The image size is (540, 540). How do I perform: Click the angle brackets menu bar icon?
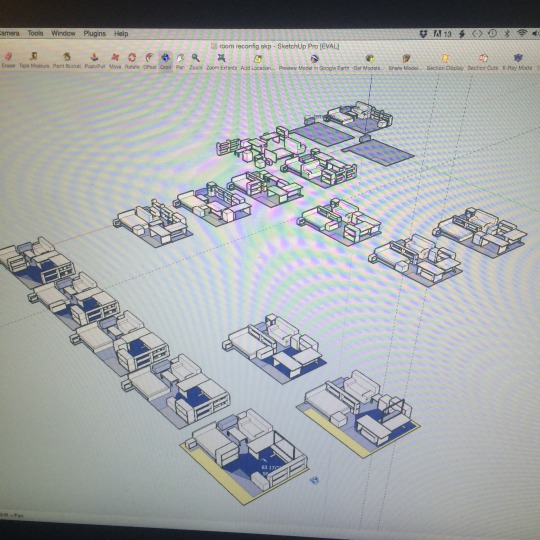pyautogui.click(x=477, y=33)
